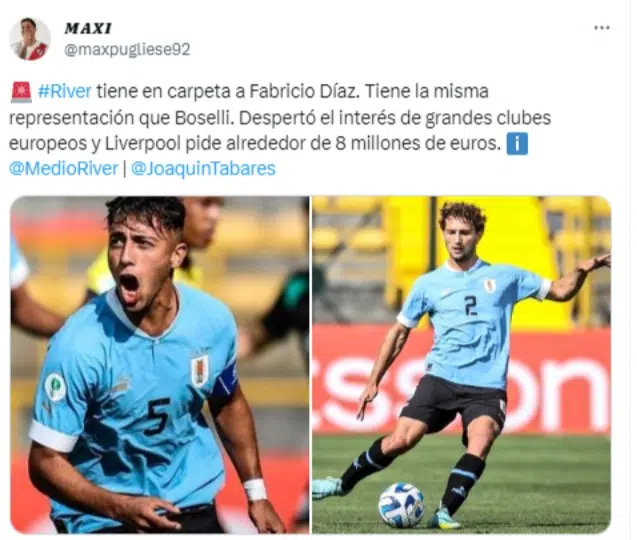Click the MAXI profile avatar picture
Viewport: 637px width, 540px height.
(x=30, y=39)
